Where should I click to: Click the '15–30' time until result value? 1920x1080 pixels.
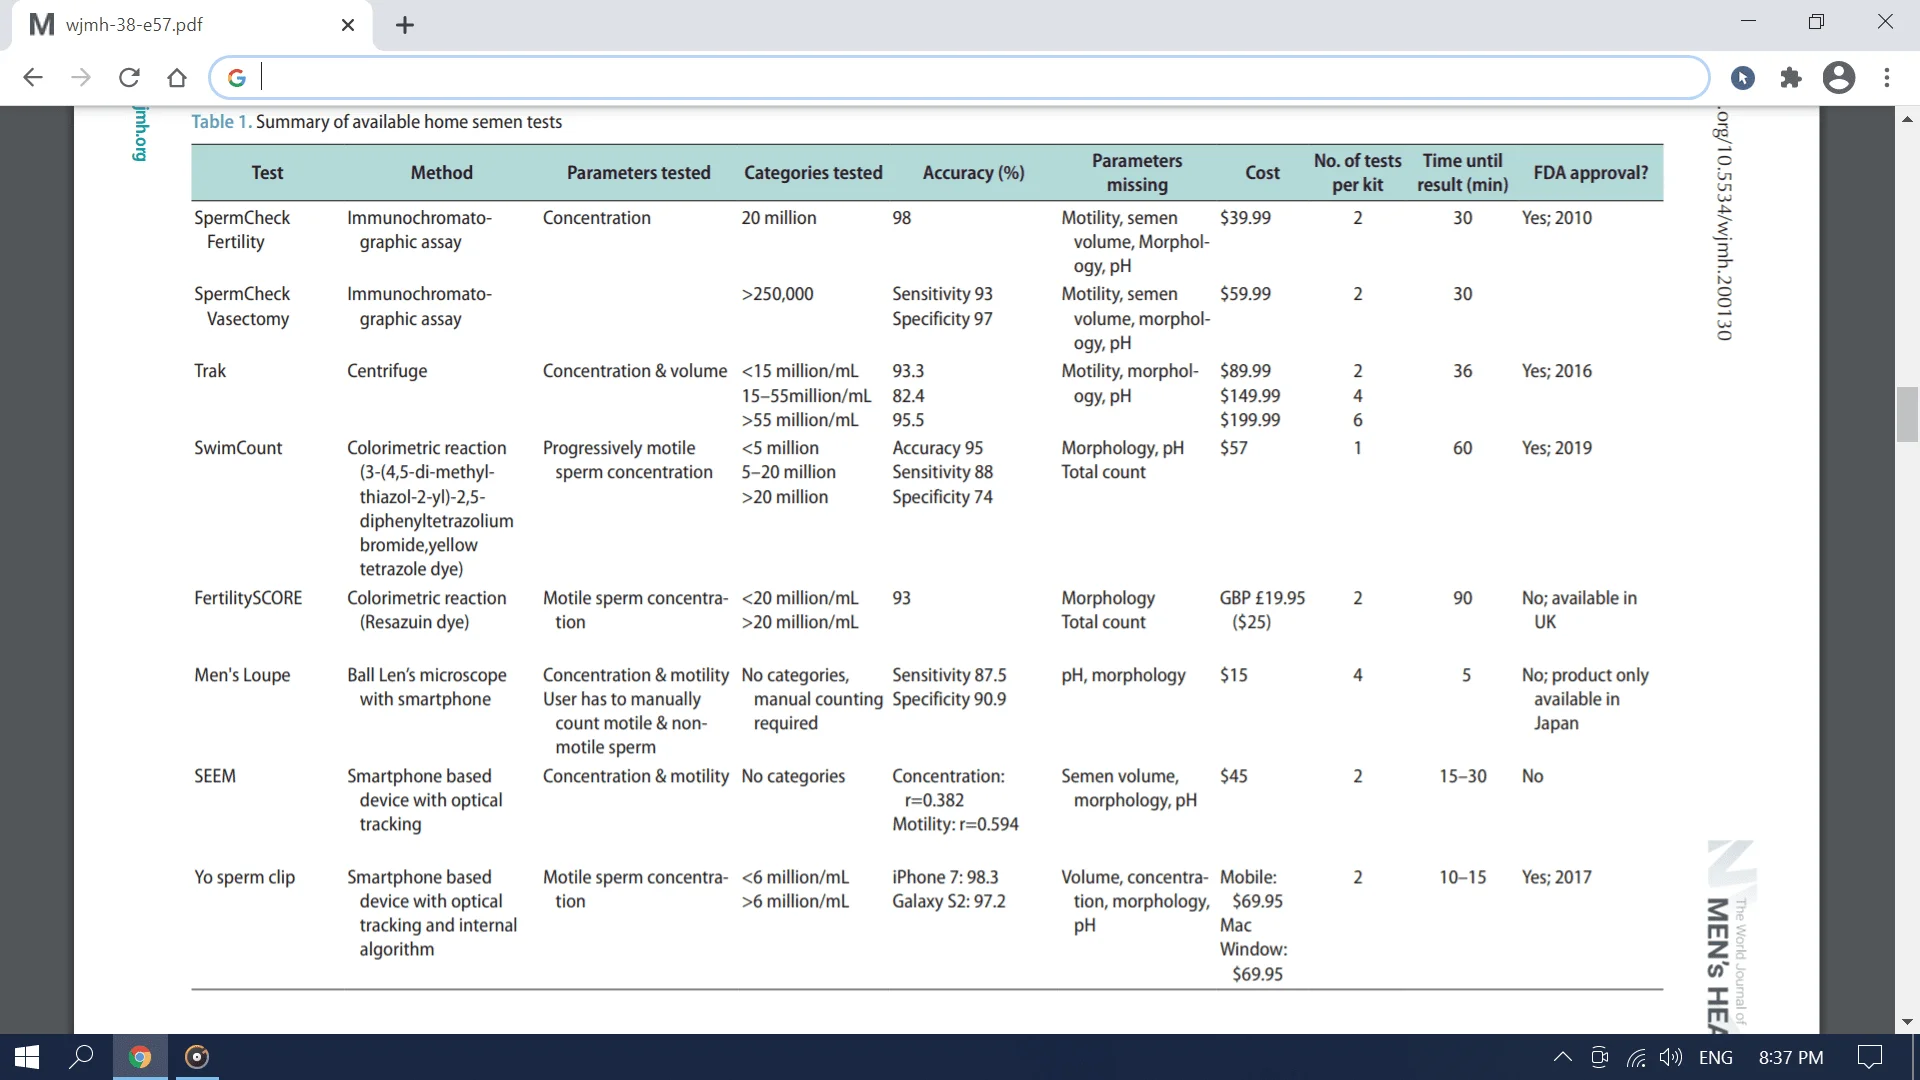1463,776
